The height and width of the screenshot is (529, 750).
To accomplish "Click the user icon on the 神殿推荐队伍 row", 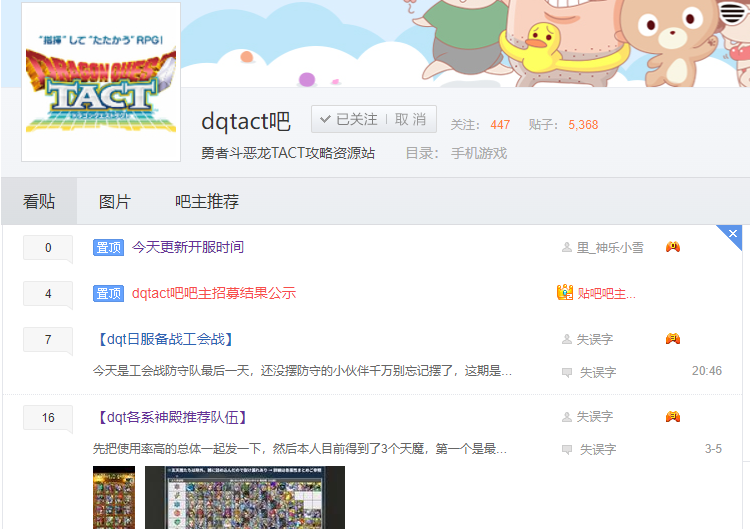I will pos(567,417).
